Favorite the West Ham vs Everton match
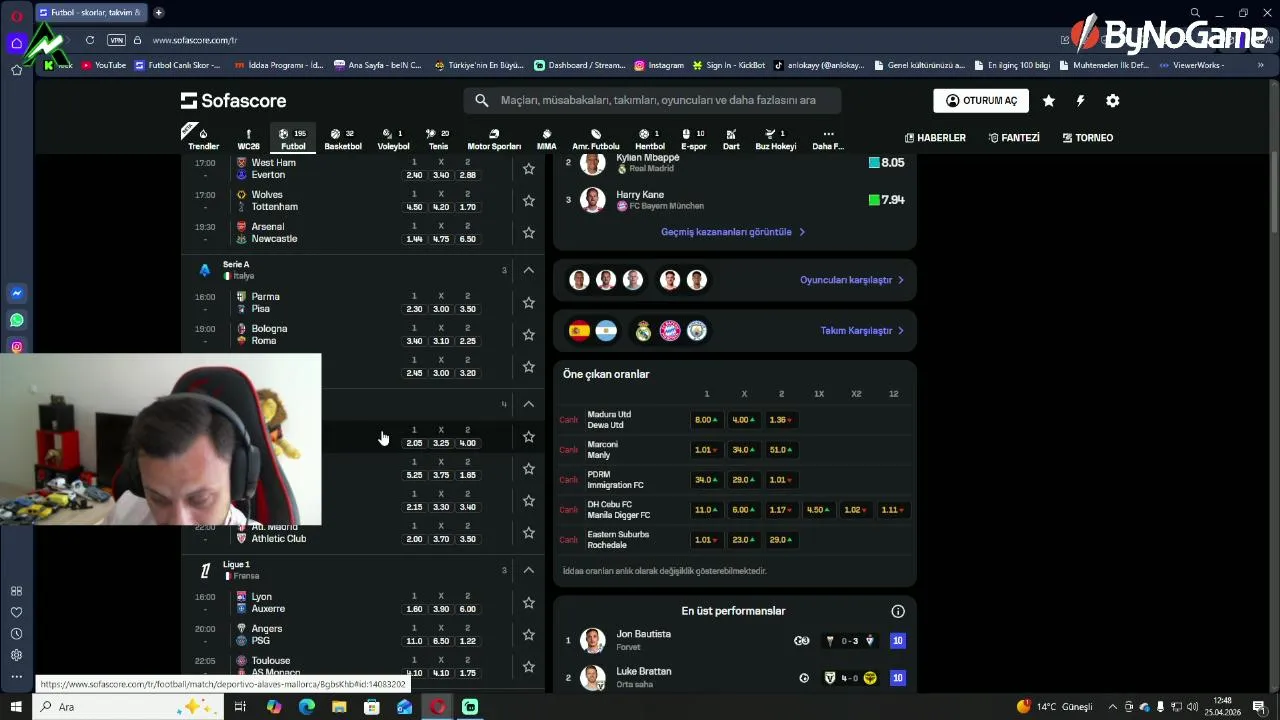 [529, 169]
